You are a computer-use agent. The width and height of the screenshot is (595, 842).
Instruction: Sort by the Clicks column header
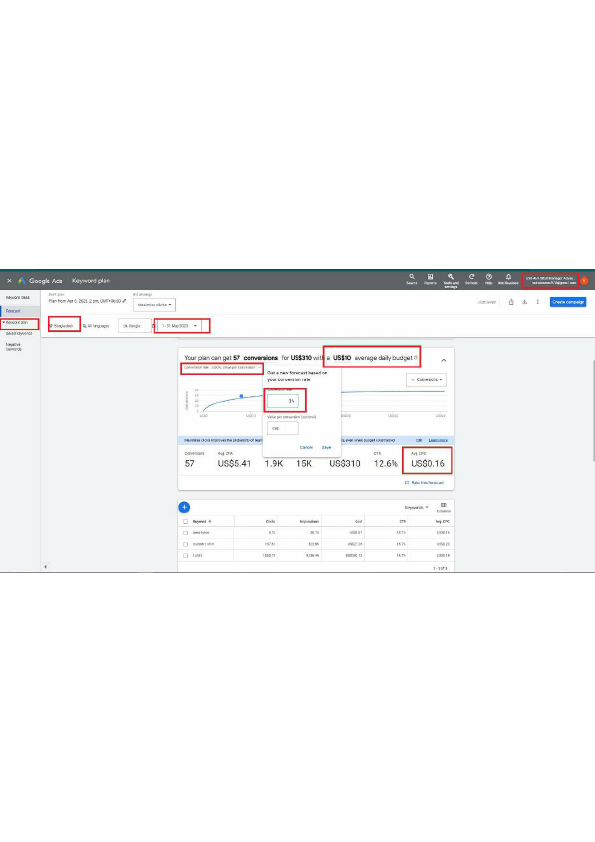tap(270, 521)
